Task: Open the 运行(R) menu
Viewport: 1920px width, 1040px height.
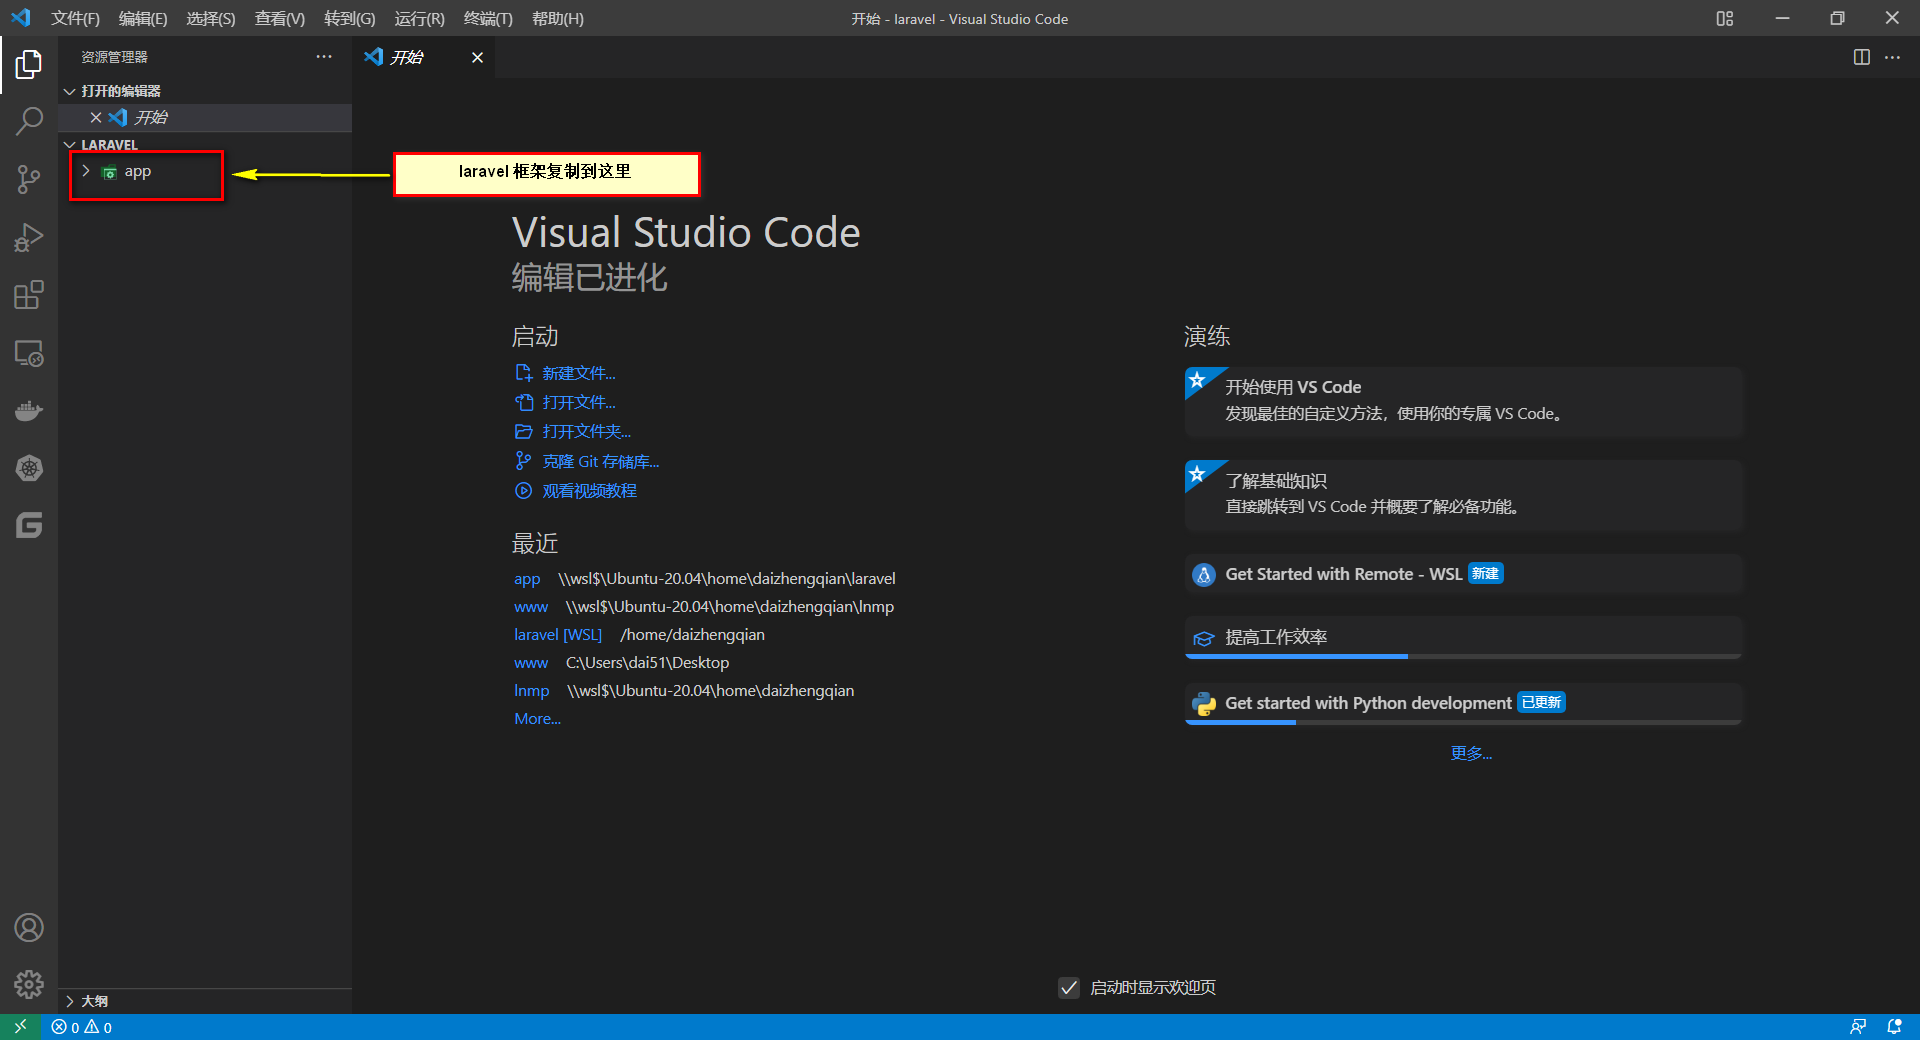Action: coord(420,19)
